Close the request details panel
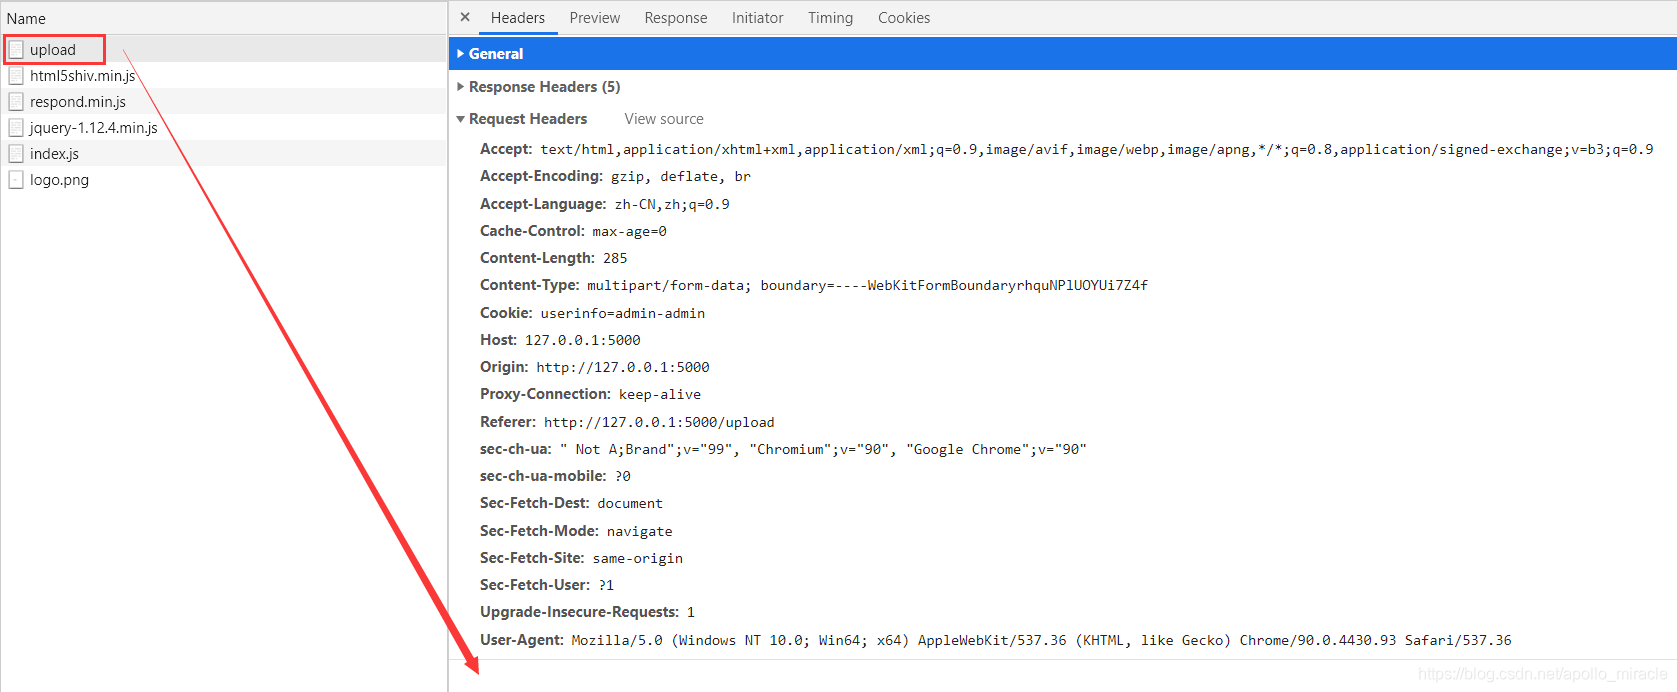Image resolution: width=1677 pixels, height=692 pixels. tap(465, 17)
